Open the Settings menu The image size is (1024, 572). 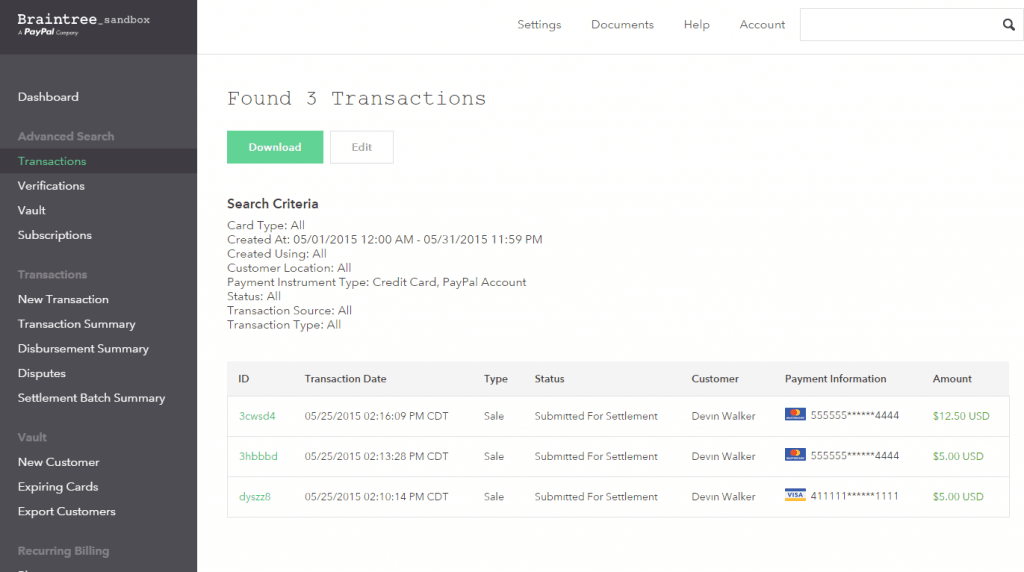pos(539,25)
